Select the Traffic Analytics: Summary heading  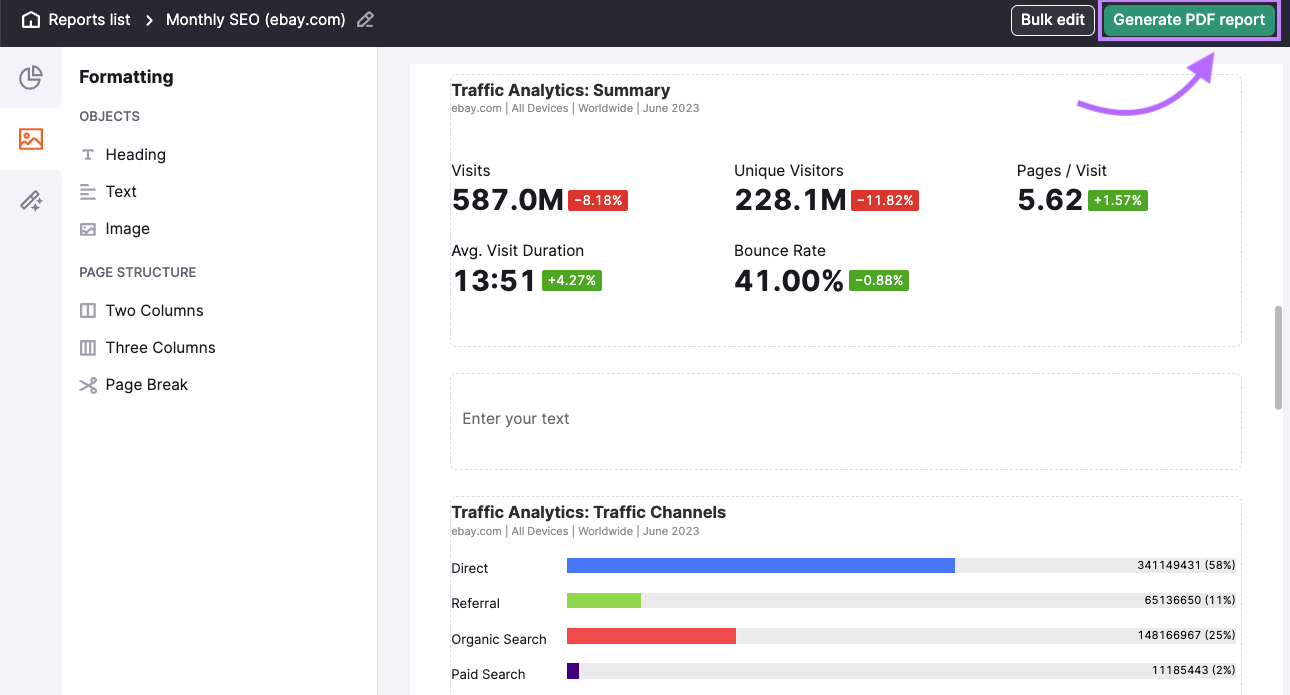[x=560, y=90]
